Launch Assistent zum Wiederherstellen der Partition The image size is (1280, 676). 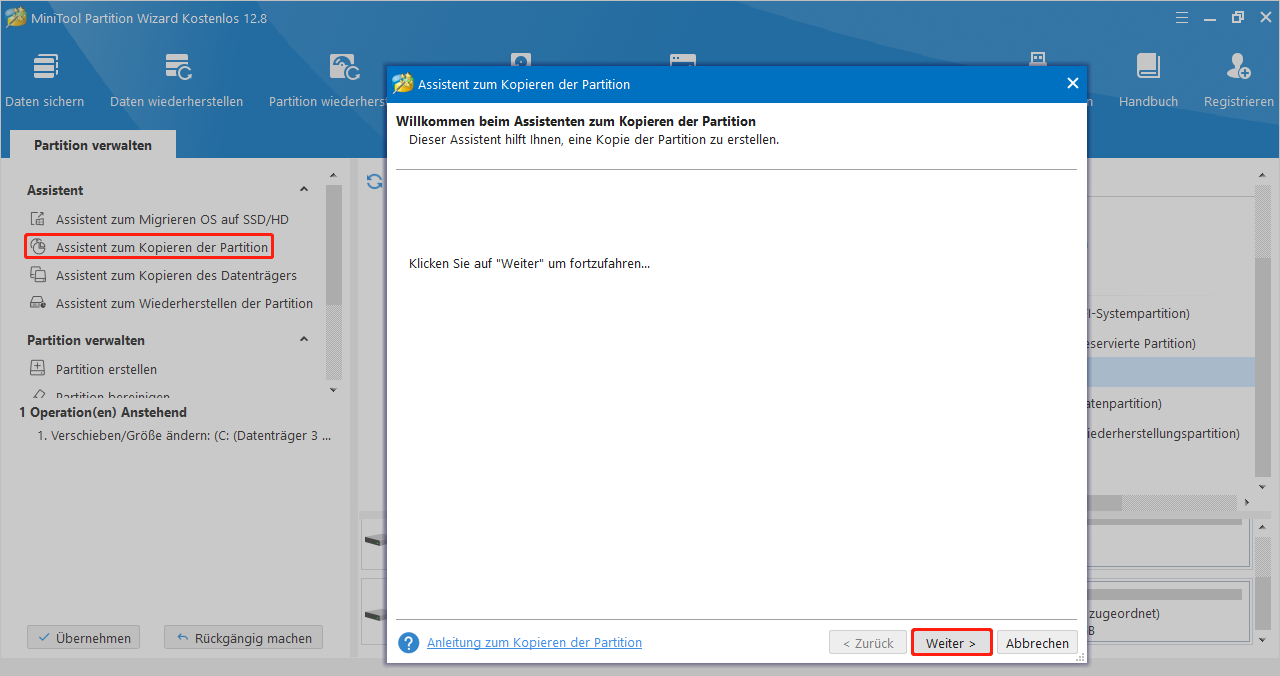tap(184, 303)
